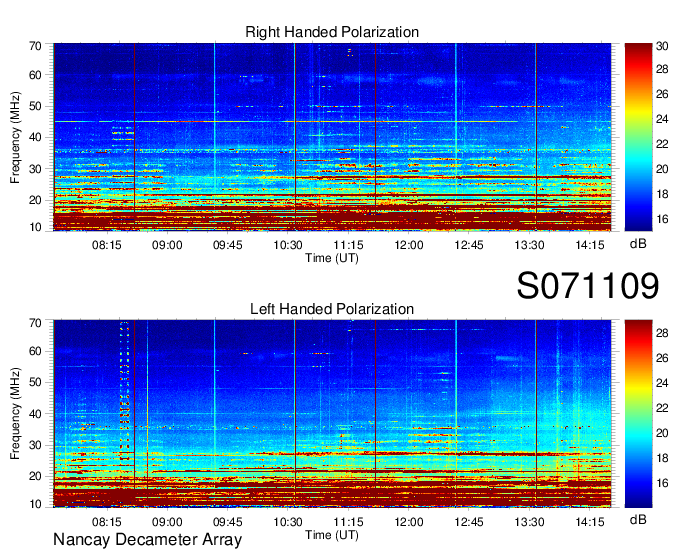Click the 10:30 tick on the top time axis
Image resolution: width=680 pixels, height=552 pixels.
point(288,245)
